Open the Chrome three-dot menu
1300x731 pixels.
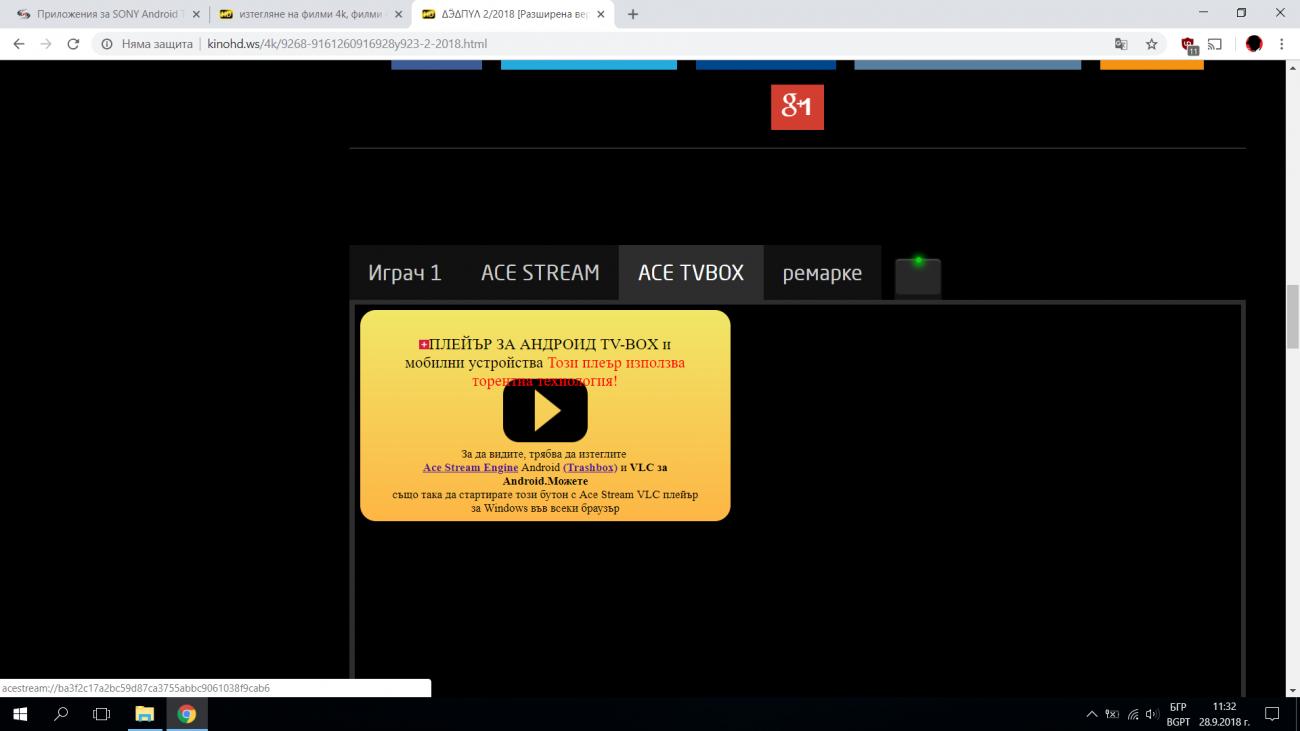[x=1282, y=44]
